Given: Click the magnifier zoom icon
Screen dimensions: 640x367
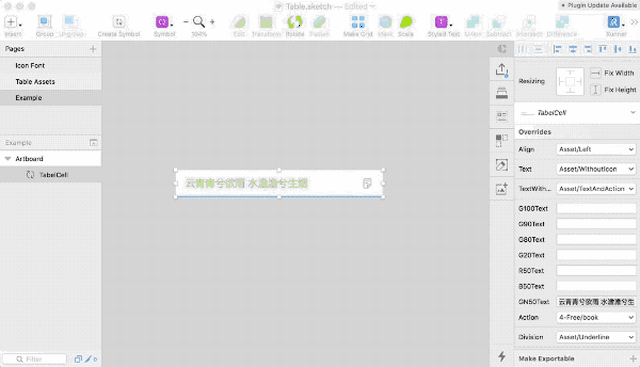Looking at the screenshot, I should pos(199,22).
